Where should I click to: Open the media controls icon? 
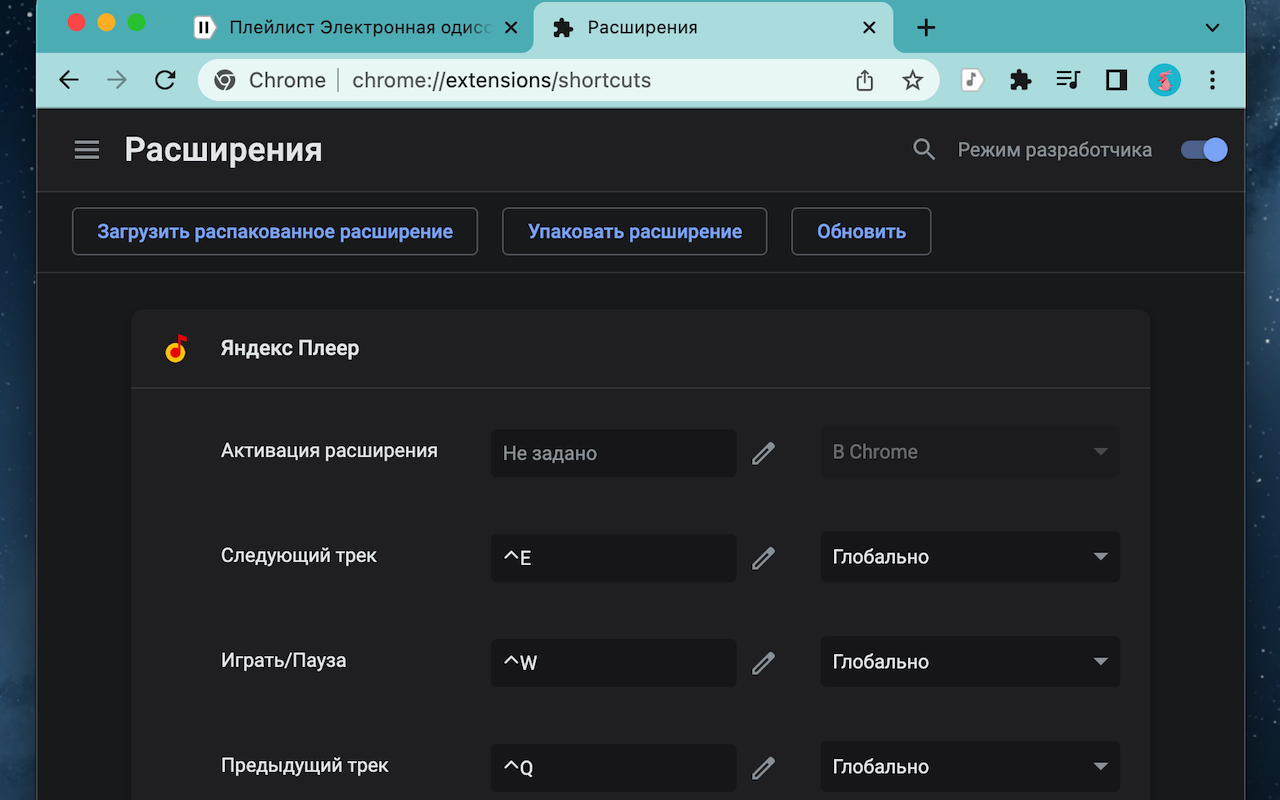tap(1068, 81)
